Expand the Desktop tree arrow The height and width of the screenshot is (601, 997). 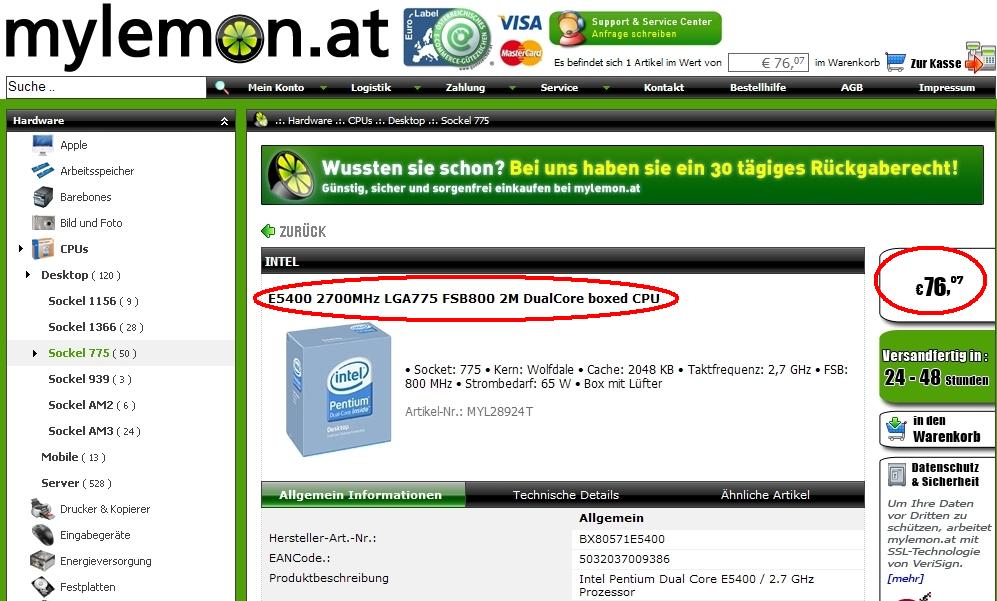pos(28,275)
